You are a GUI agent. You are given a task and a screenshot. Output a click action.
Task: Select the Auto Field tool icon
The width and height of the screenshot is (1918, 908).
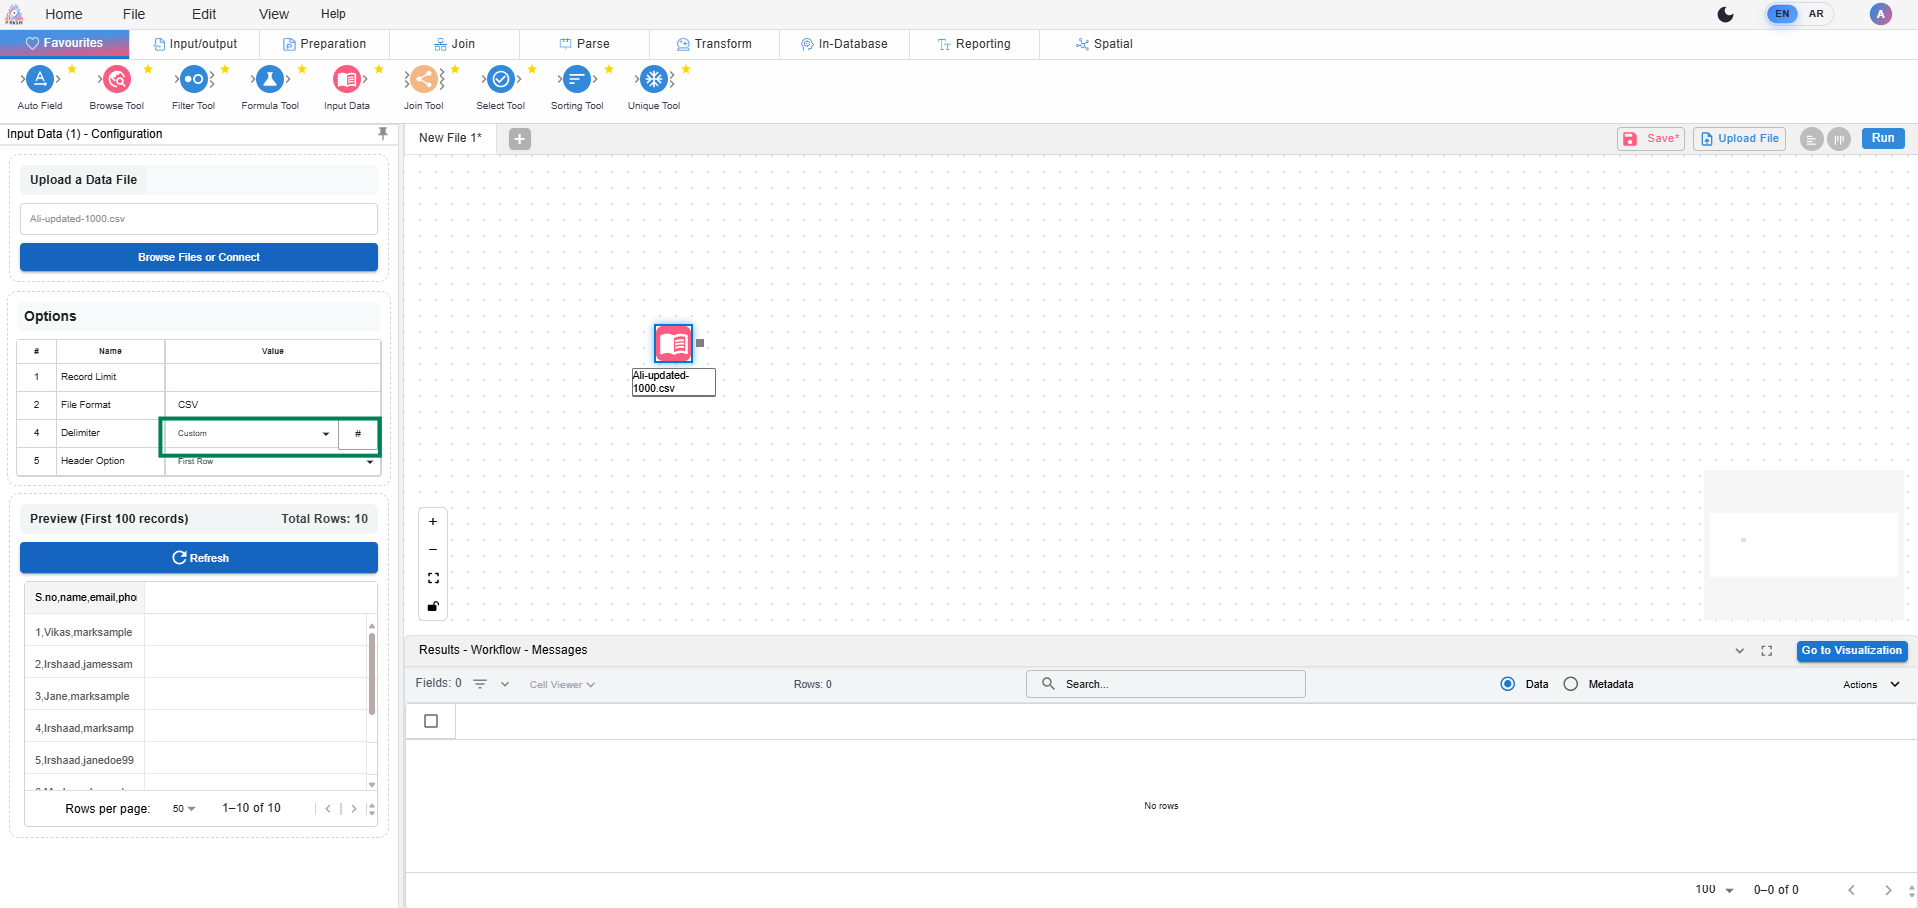(40, 80)
